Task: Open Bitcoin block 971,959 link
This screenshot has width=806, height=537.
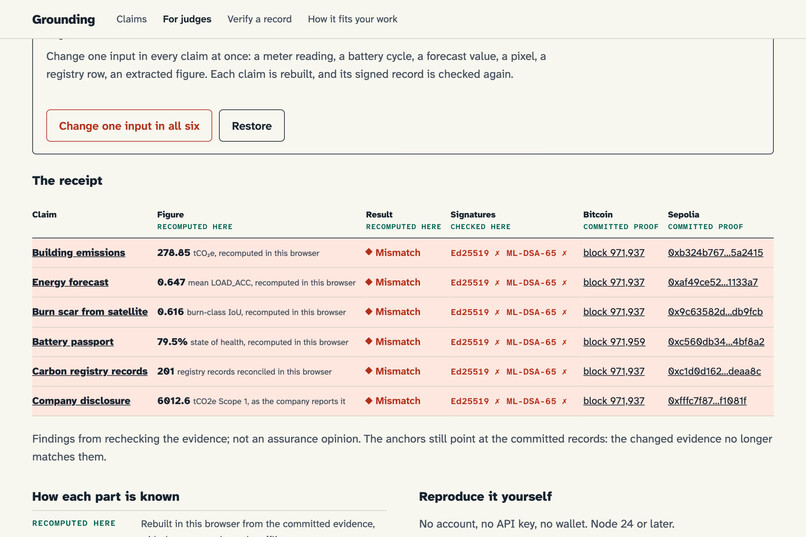Action: (x=614, y=341)
